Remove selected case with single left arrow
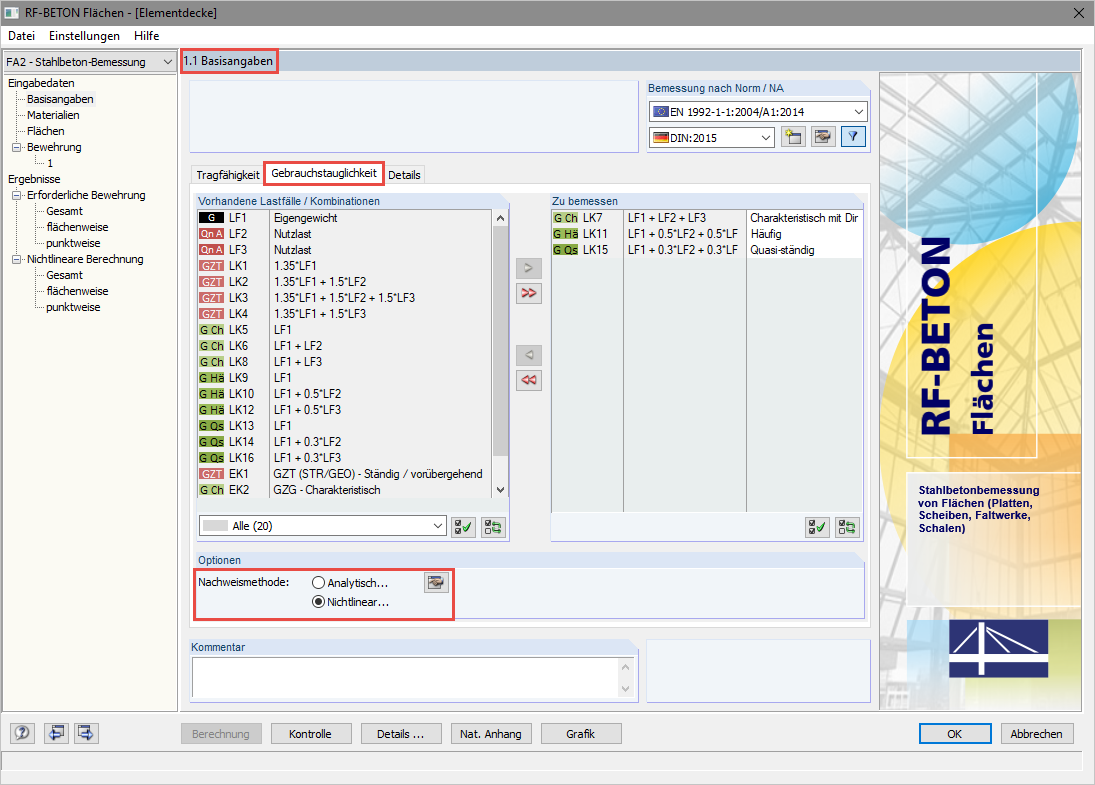Image resolution: width=1095 pixels, height=785 pixels. tap(529, 355)
